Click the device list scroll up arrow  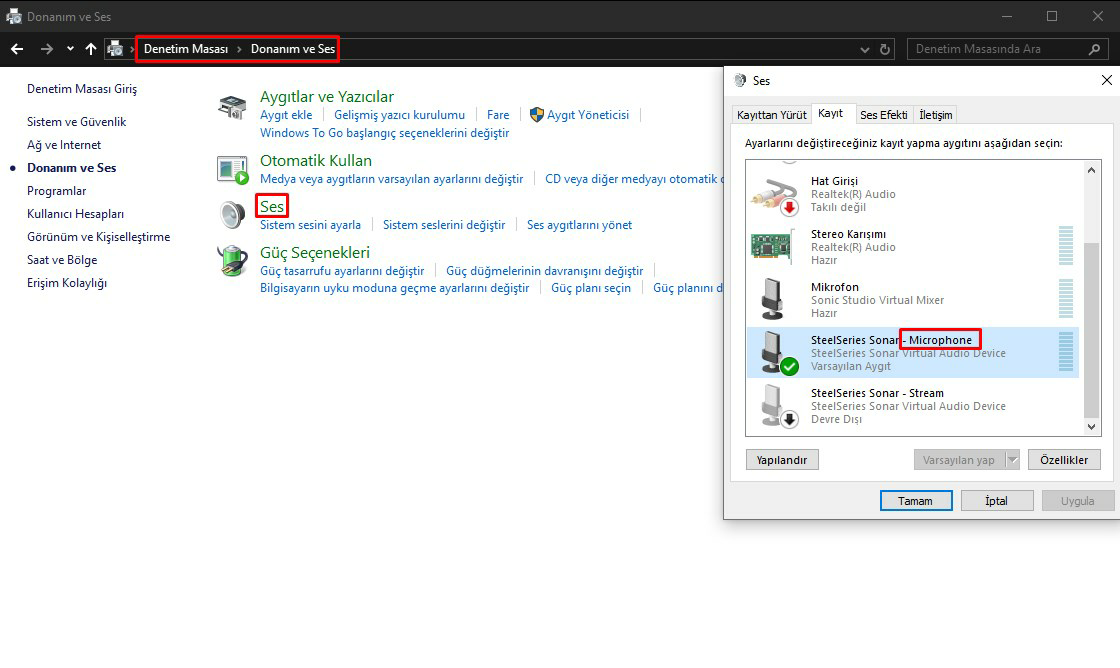pos(1091,170)
